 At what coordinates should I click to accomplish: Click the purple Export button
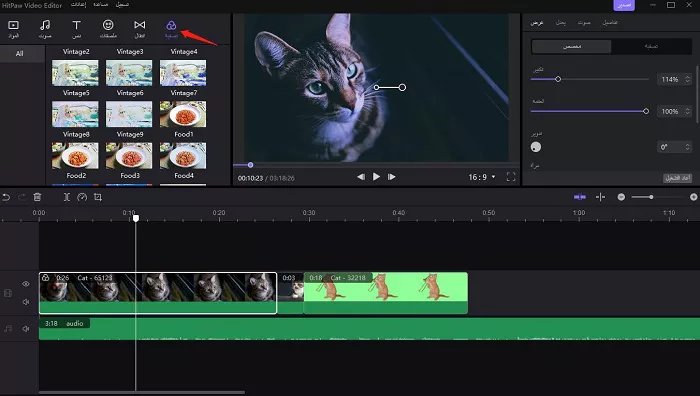[624, 5]
